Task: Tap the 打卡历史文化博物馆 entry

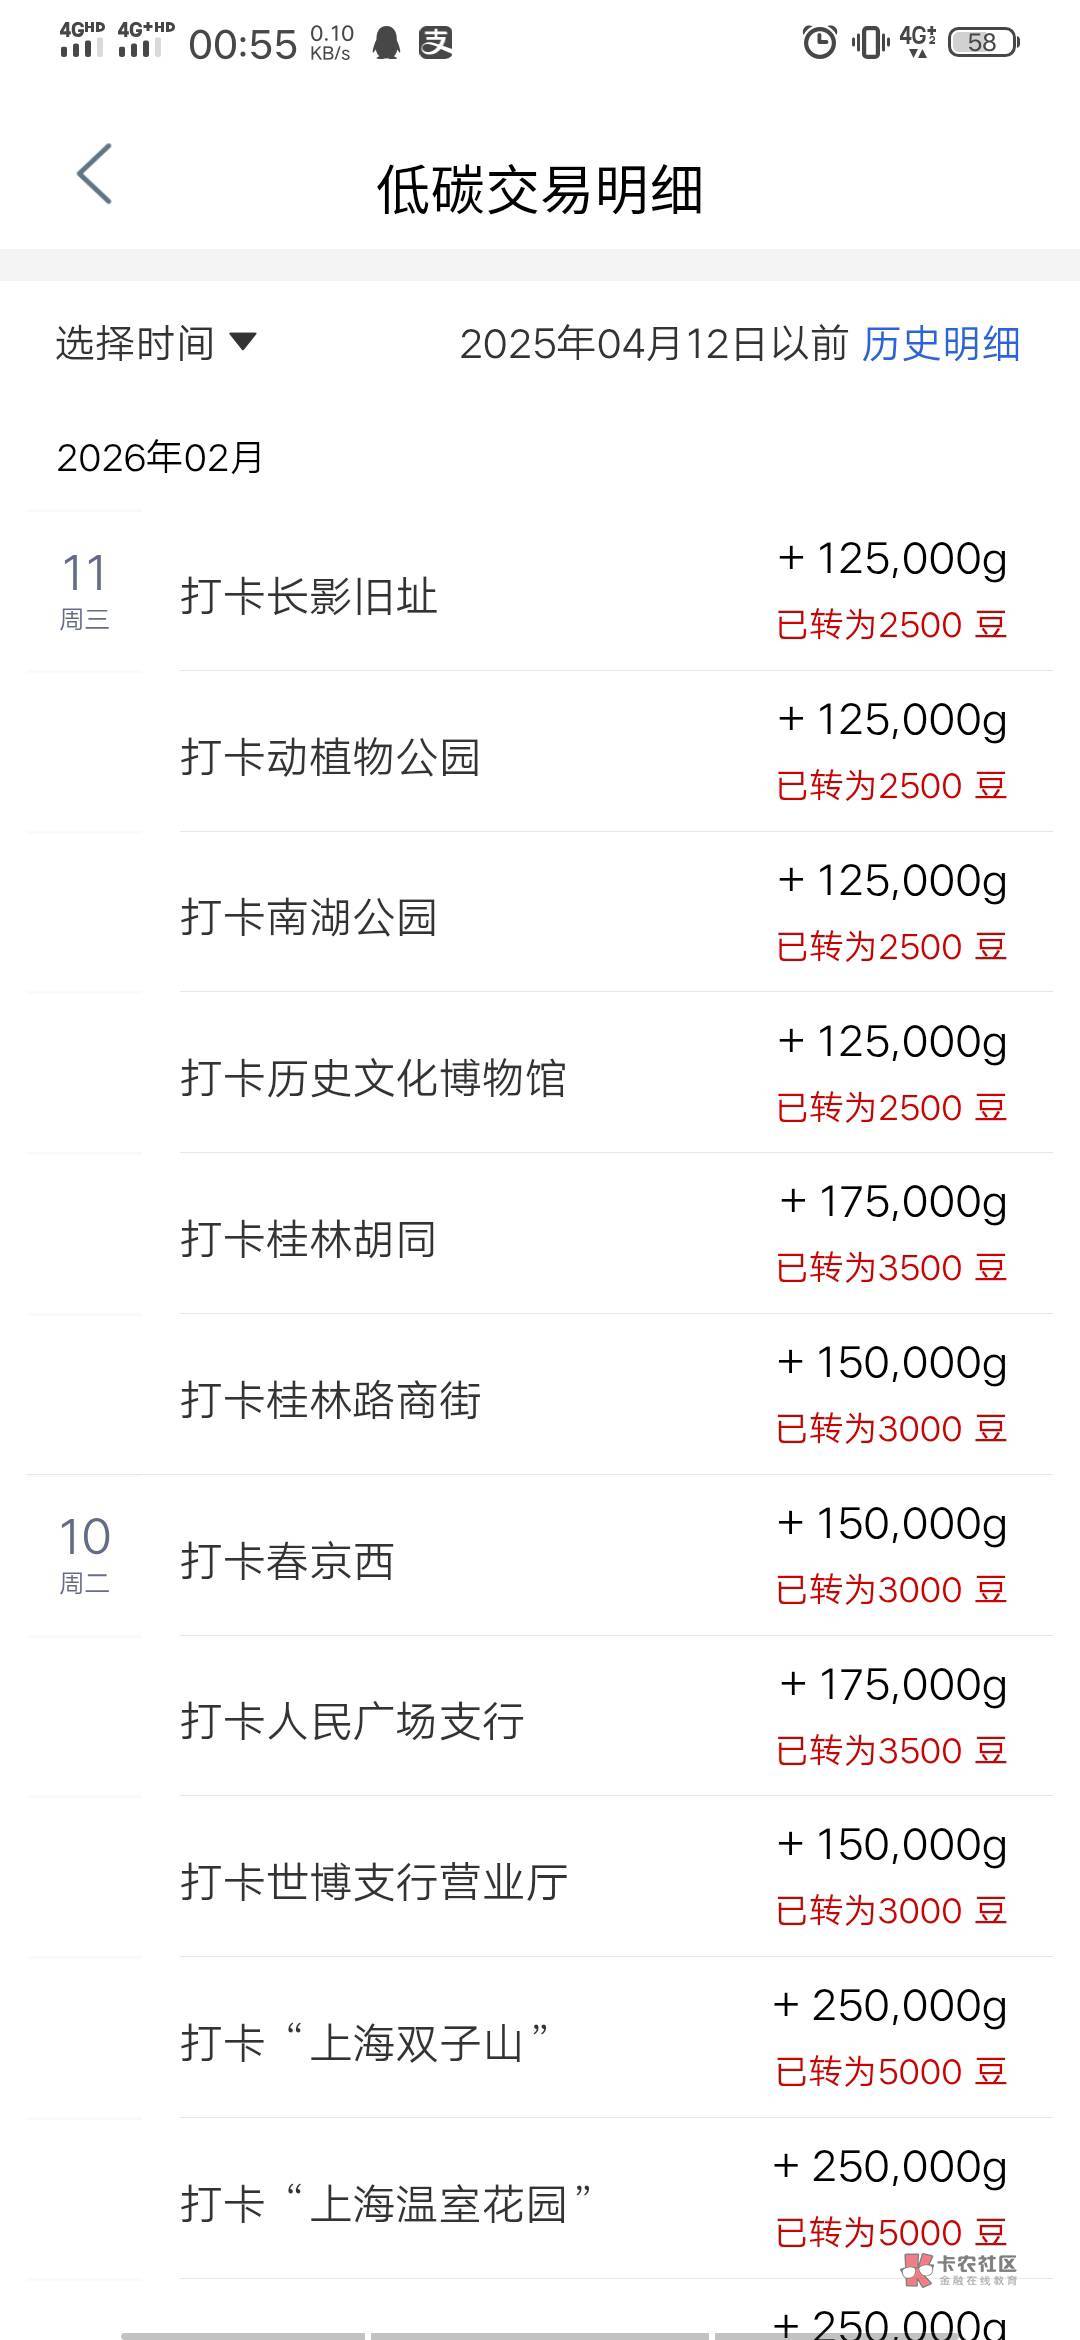Action: point(373,1078)
